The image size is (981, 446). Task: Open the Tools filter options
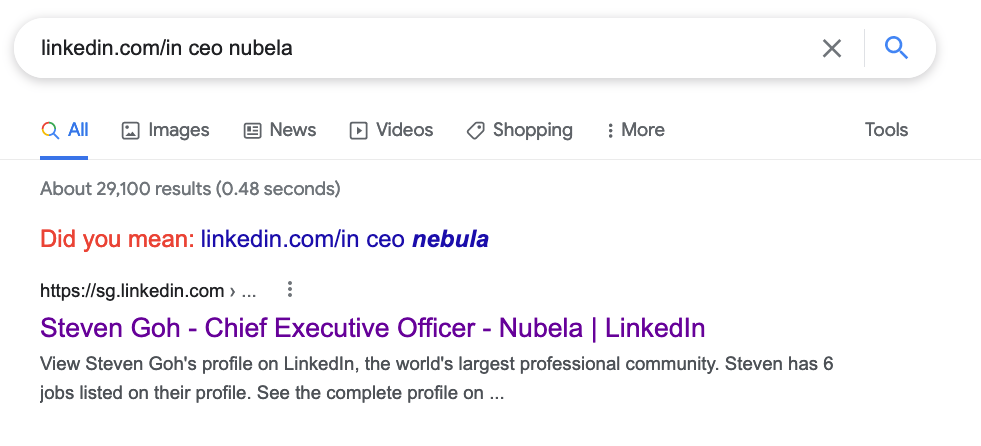(886, 130)
